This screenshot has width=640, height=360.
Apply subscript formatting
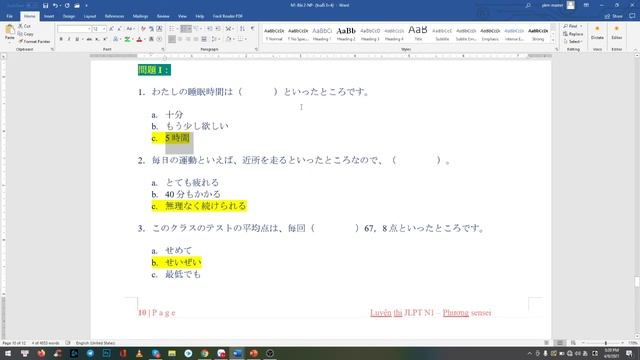click(x=97, y=39)
